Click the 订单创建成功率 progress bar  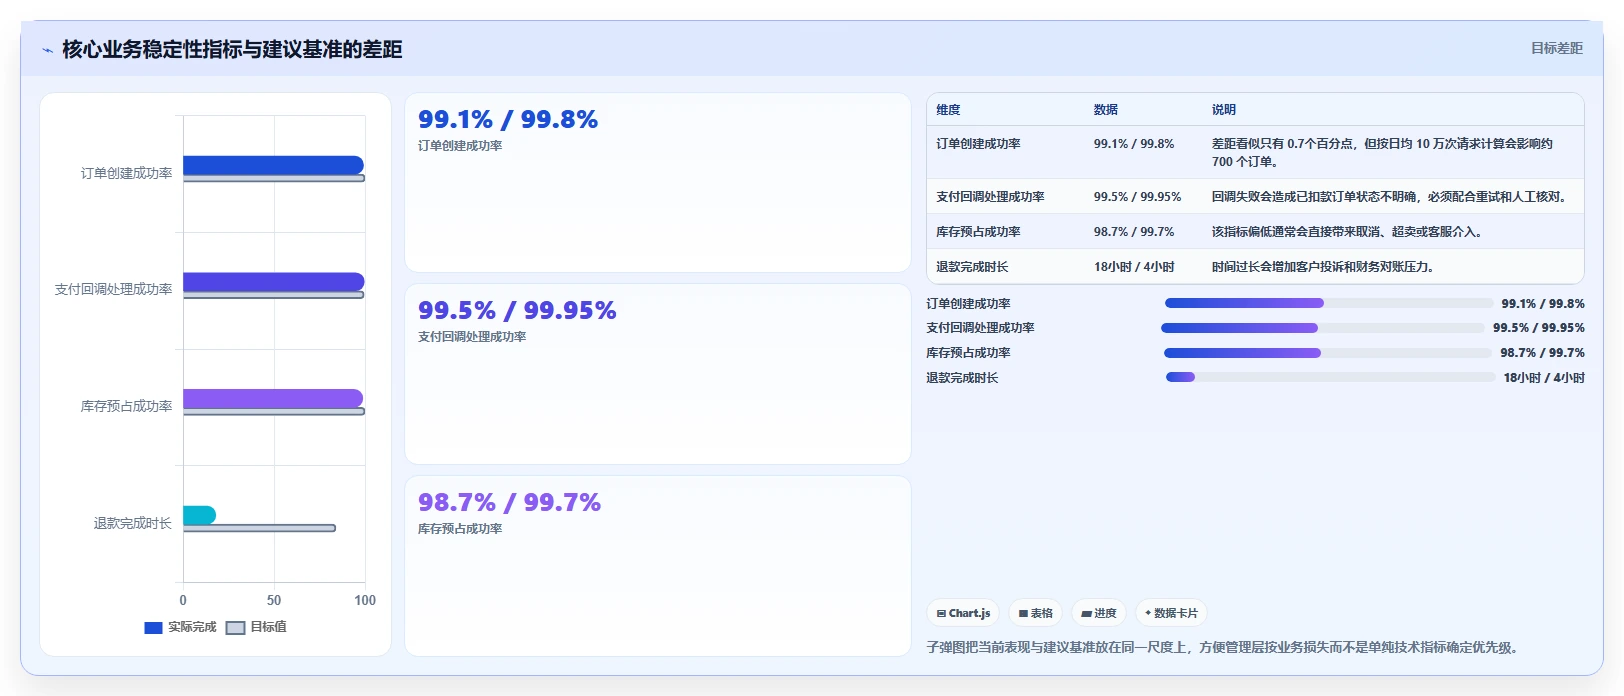[1328, 303]
